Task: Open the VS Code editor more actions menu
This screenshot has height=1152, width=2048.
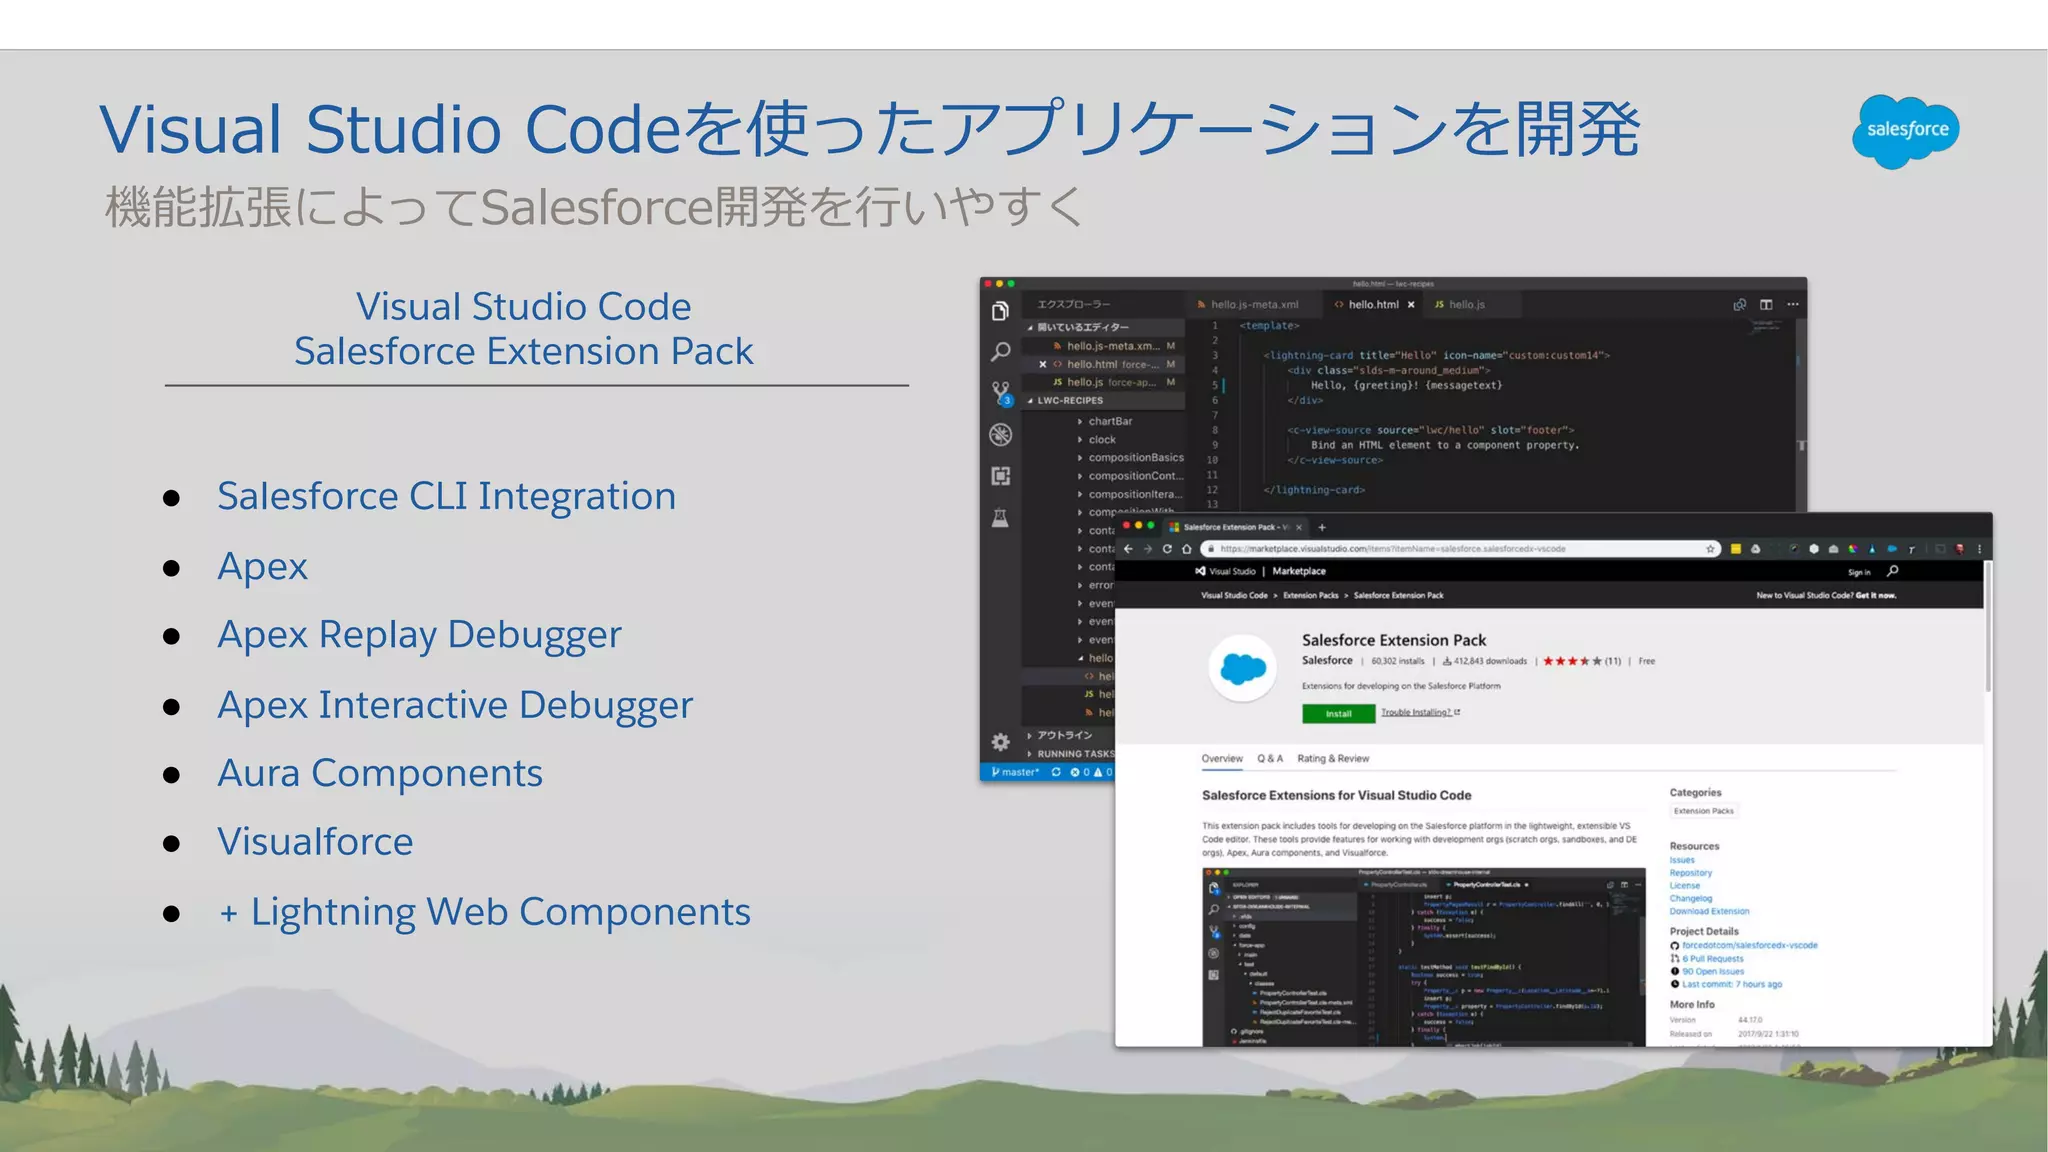Action: point(1793,304)
